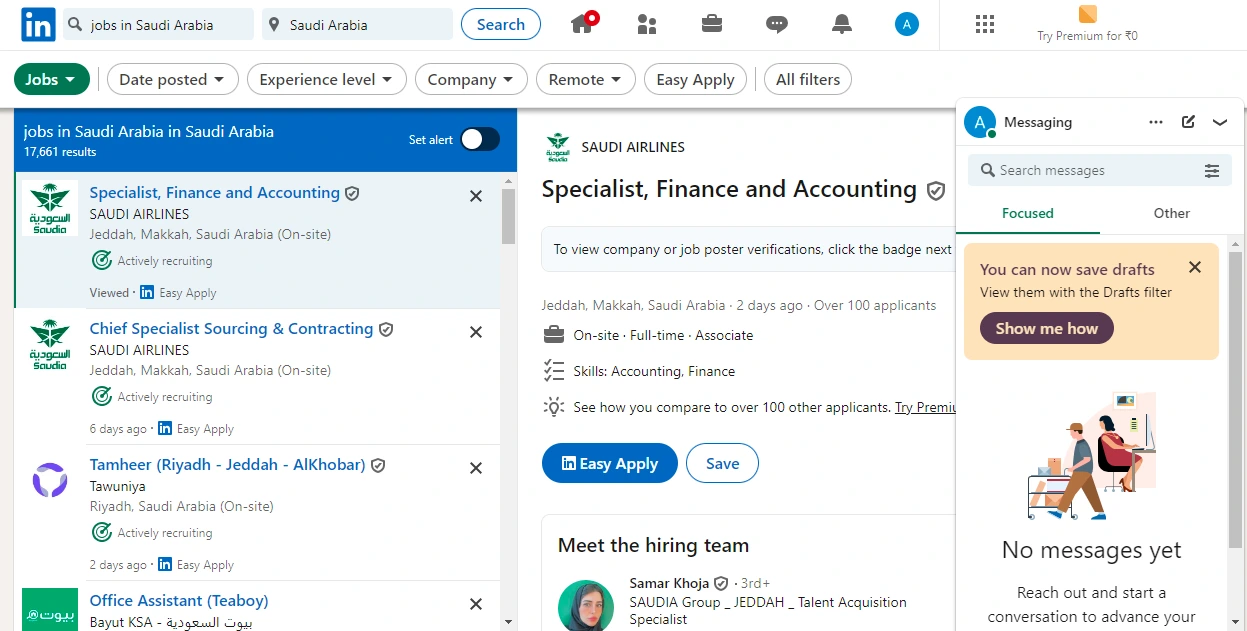Dismiss the Tamheer job card
This screenshot has height=631, width=1247.
click(476, 468)
